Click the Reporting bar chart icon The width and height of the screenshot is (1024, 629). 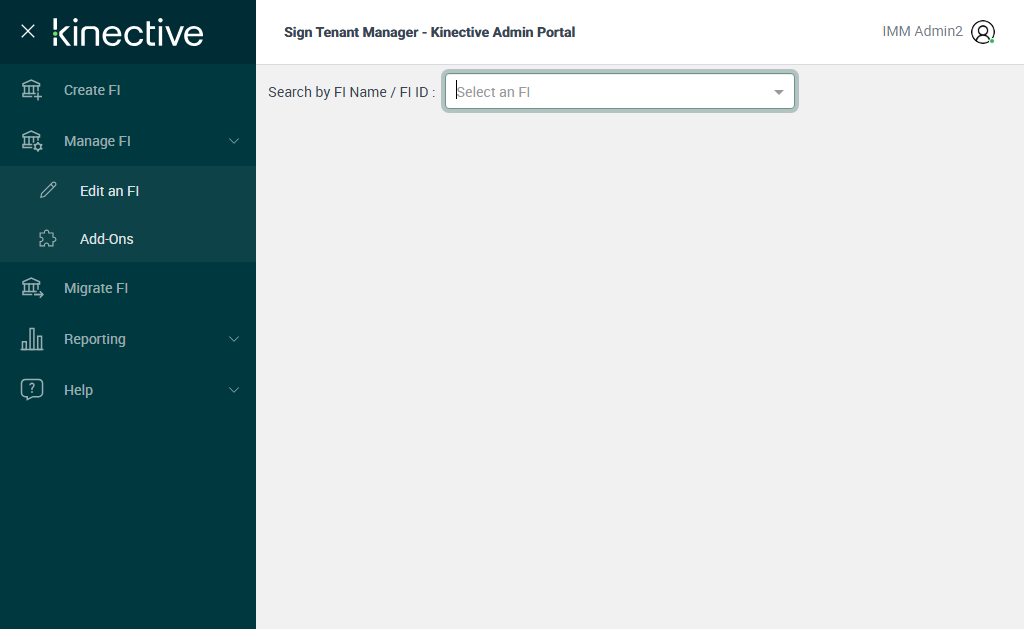tap(32, 339)
